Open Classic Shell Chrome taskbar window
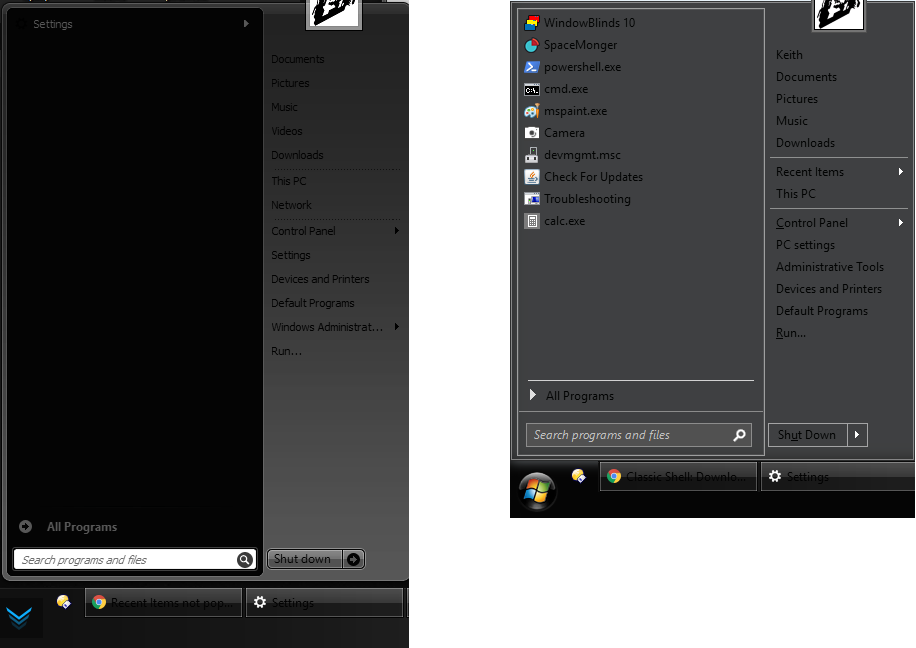 click(x=678, y=476)
